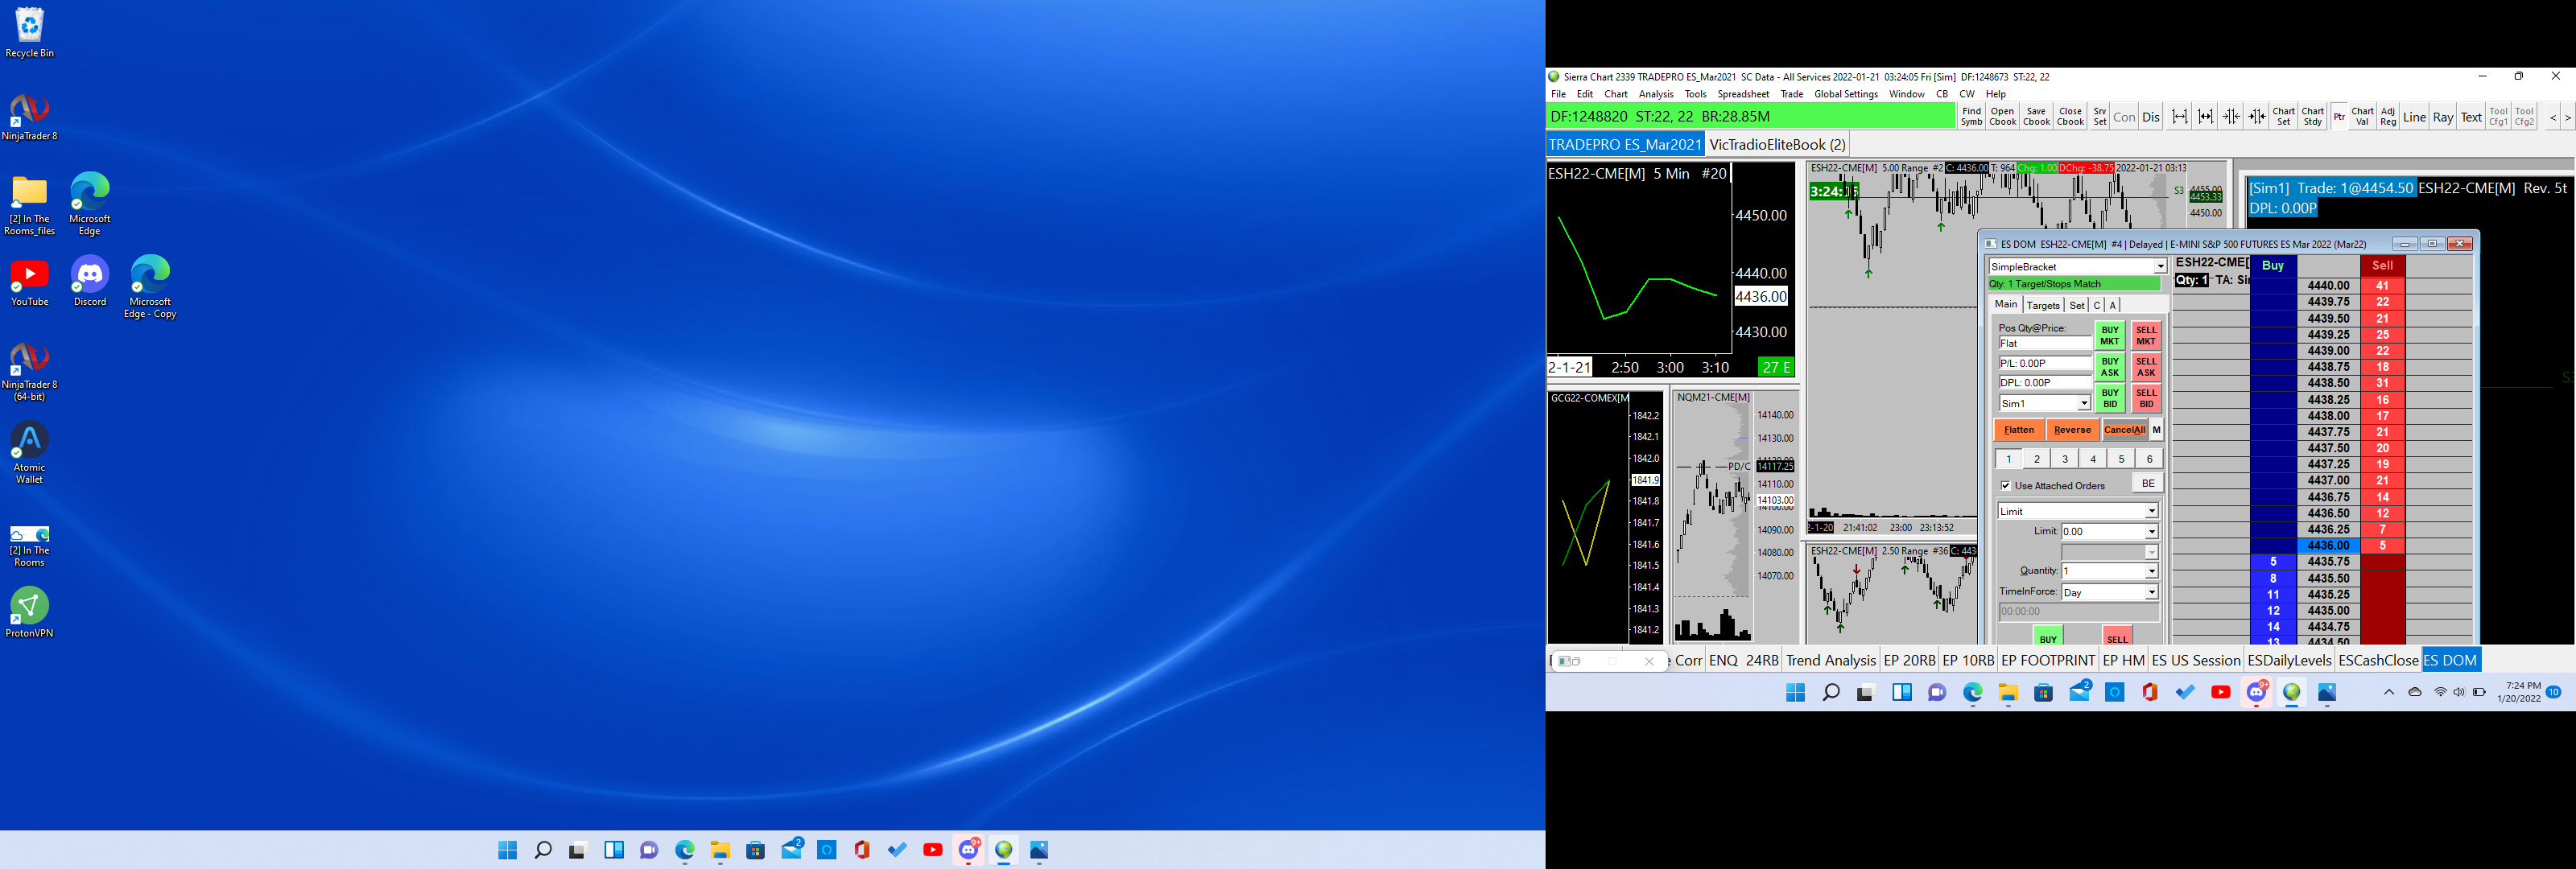Viewport: 2576px width, 869px height.
Task: Open the Global Settings menu
Action: click(x=1845, y=94)
